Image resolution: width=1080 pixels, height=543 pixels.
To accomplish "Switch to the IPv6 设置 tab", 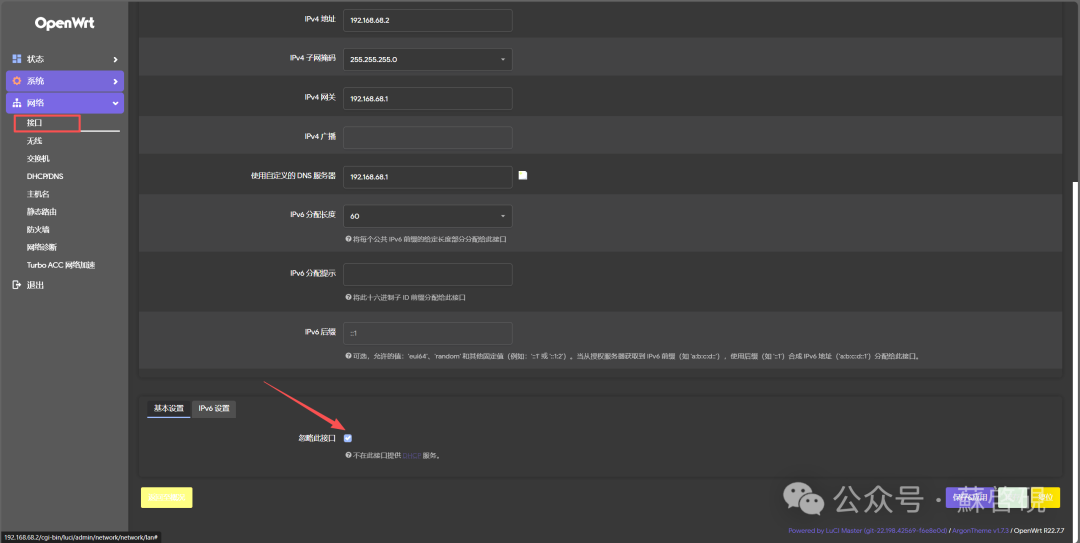I will [214, 409].
